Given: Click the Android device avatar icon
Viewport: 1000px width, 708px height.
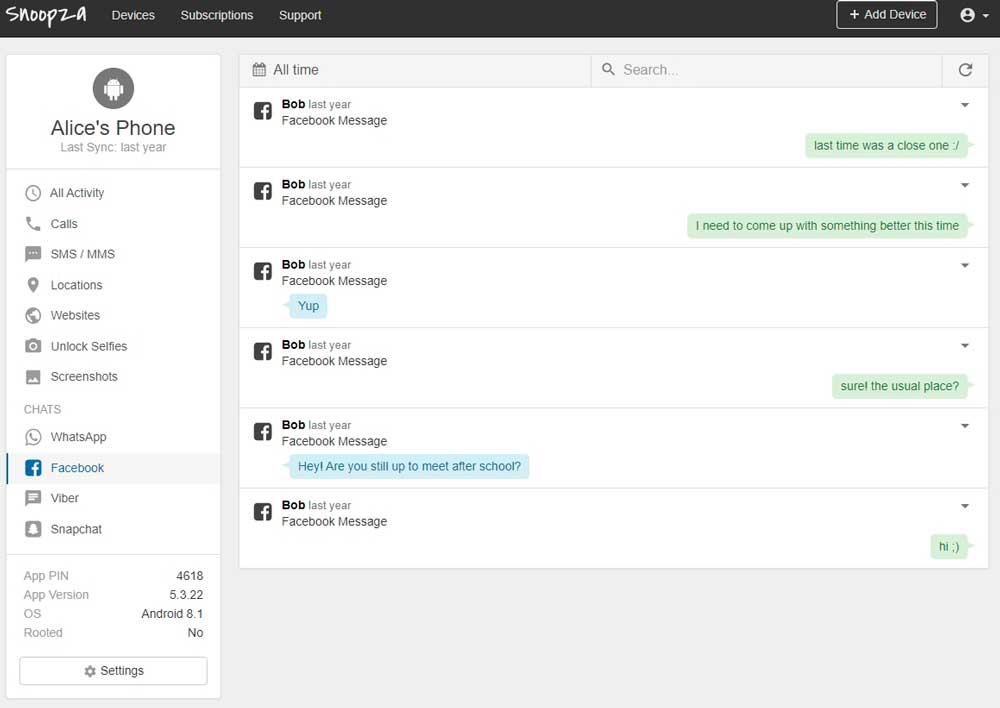Looking at the screenshot, I should pos(113,89).
